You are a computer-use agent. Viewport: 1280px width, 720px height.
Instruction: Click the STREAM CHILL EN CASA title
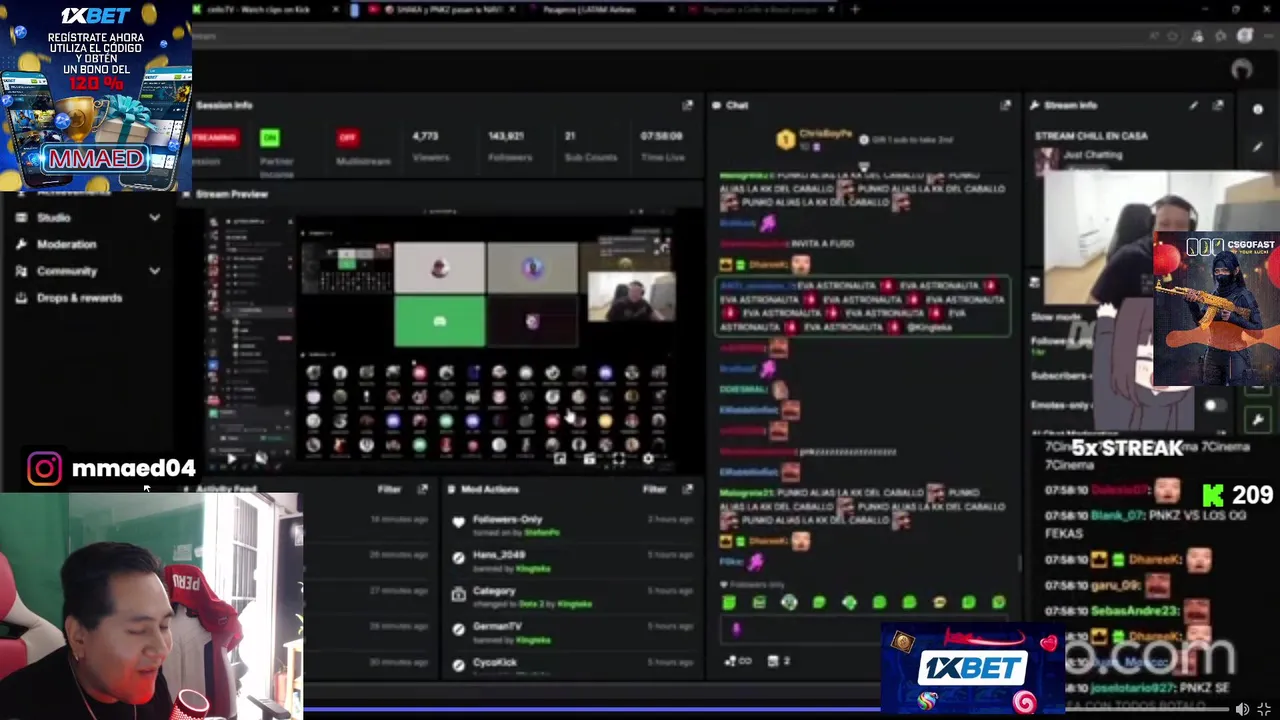point(1091,136)
